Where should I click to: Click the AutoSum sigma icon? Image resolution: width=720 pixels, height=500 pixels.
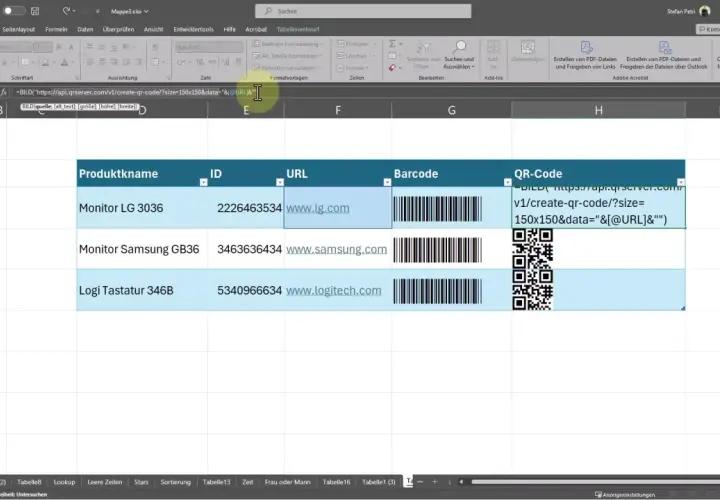392,44
